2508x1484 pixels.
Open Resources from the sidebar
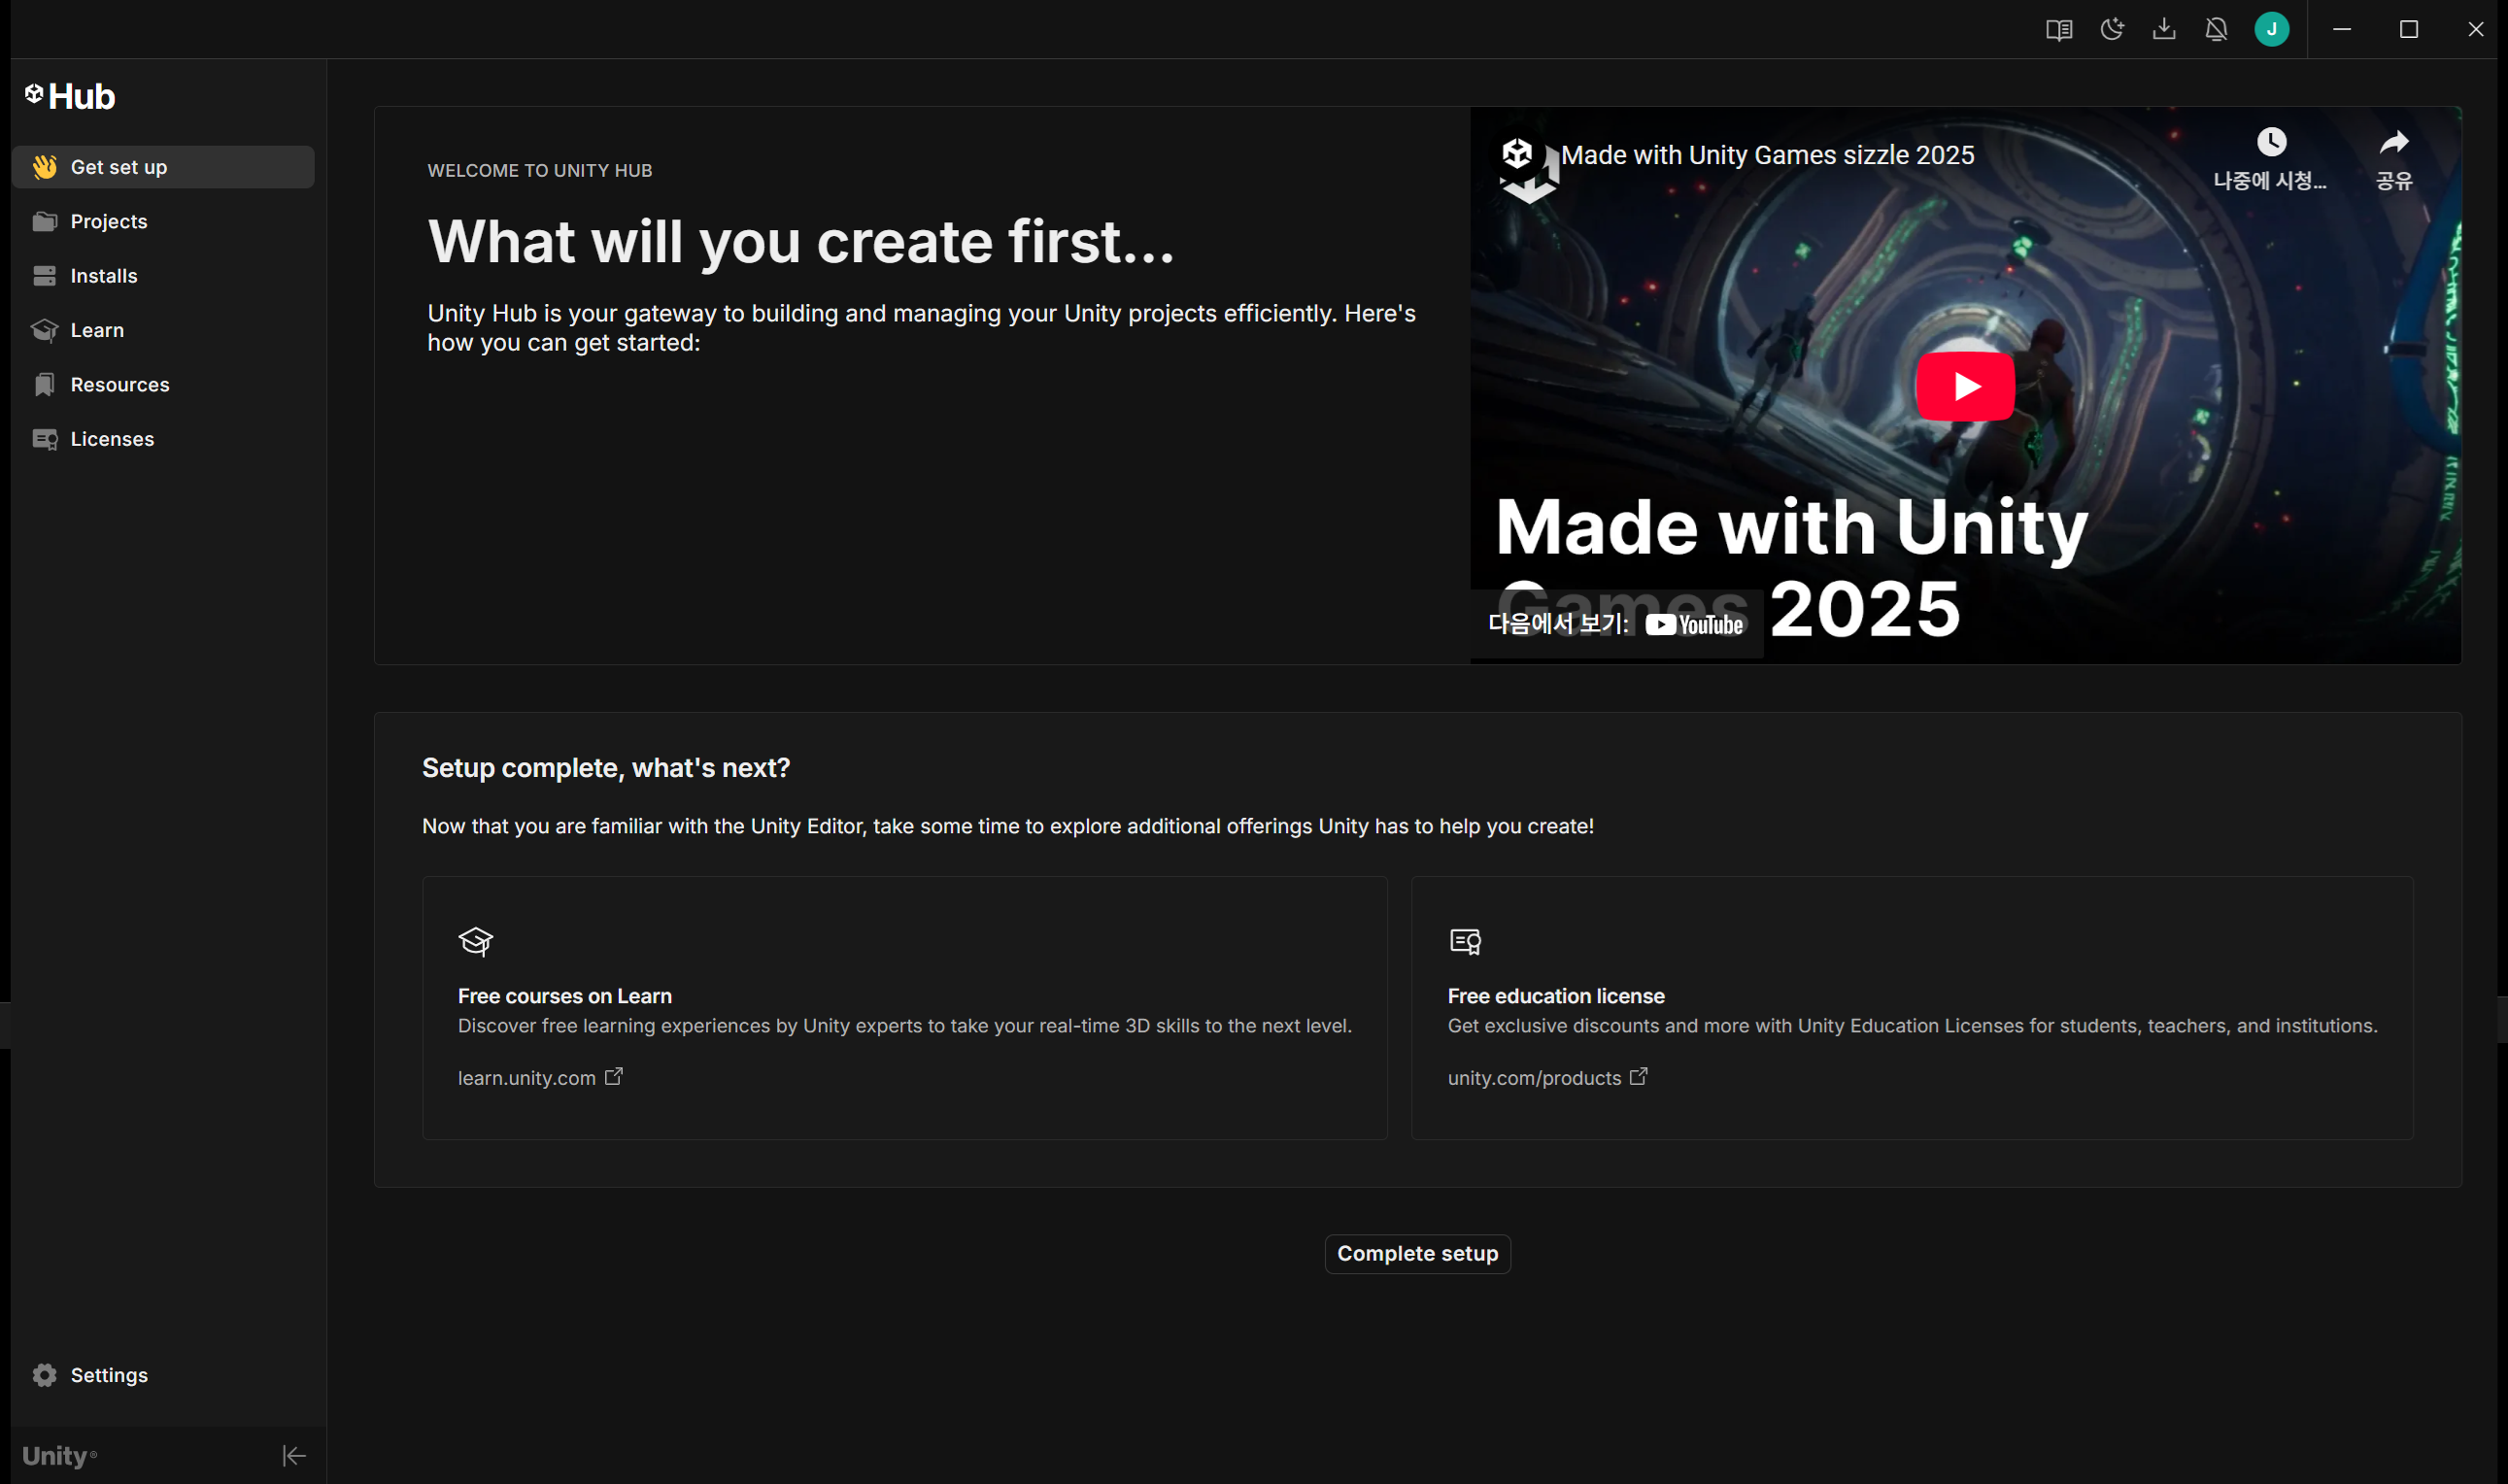tap(119, 385)
